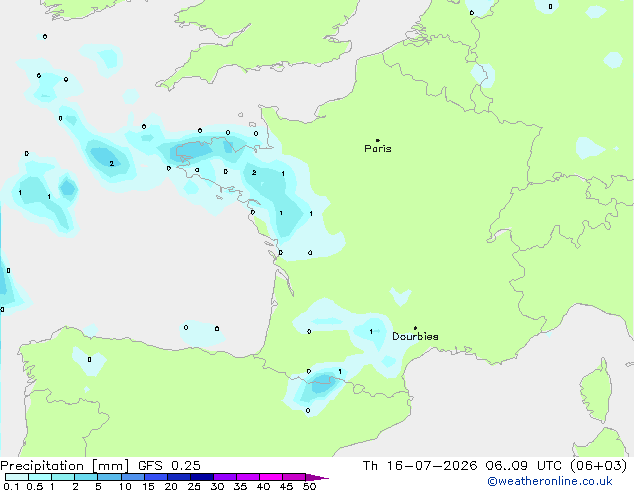634x490 pixels.
Task: Click the (06+03) forecast offset text
Action: pyautogui.click(x=599, y=466)
